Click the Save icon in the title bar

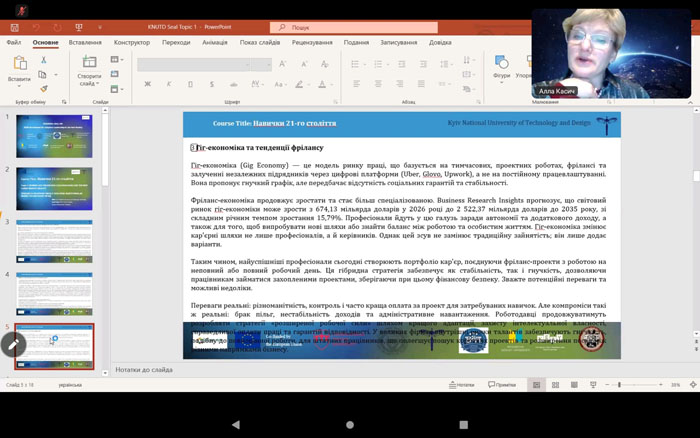13,28
